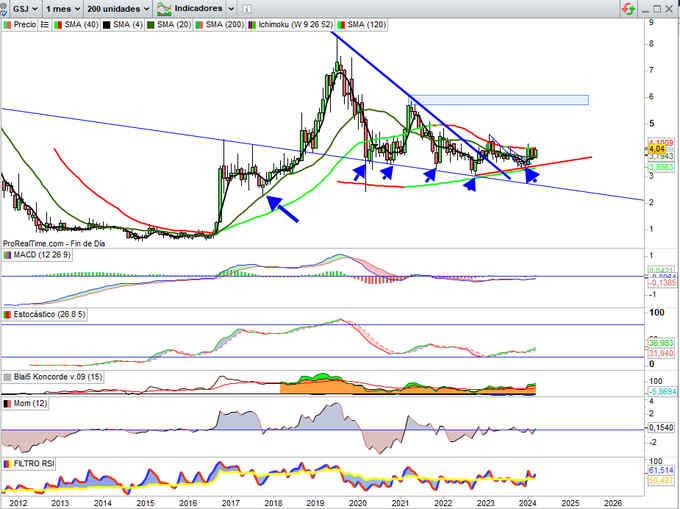The width and height of the screenshot is (680, 509).
Task: Open the '200 unidades' dropdown
Action: (x=117, y=8)
